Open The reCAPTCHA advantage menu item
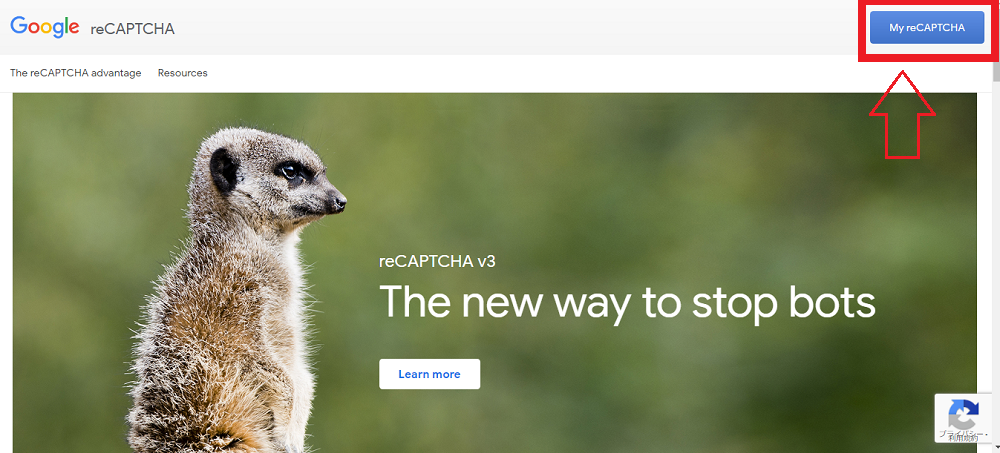 click(x=75, y=73)
